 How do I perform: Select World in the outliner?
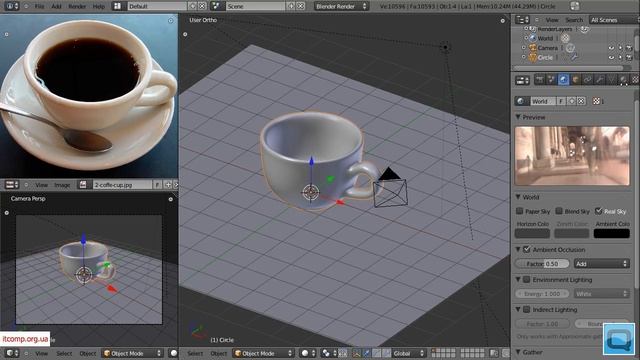[545, 38]
